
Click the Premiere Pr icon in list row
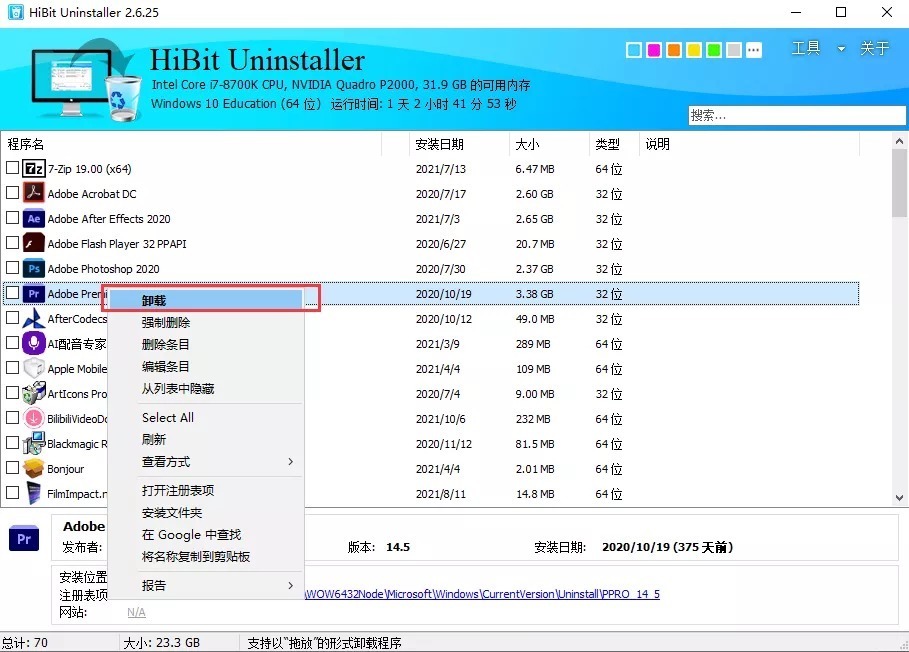(x=34, y=294)
